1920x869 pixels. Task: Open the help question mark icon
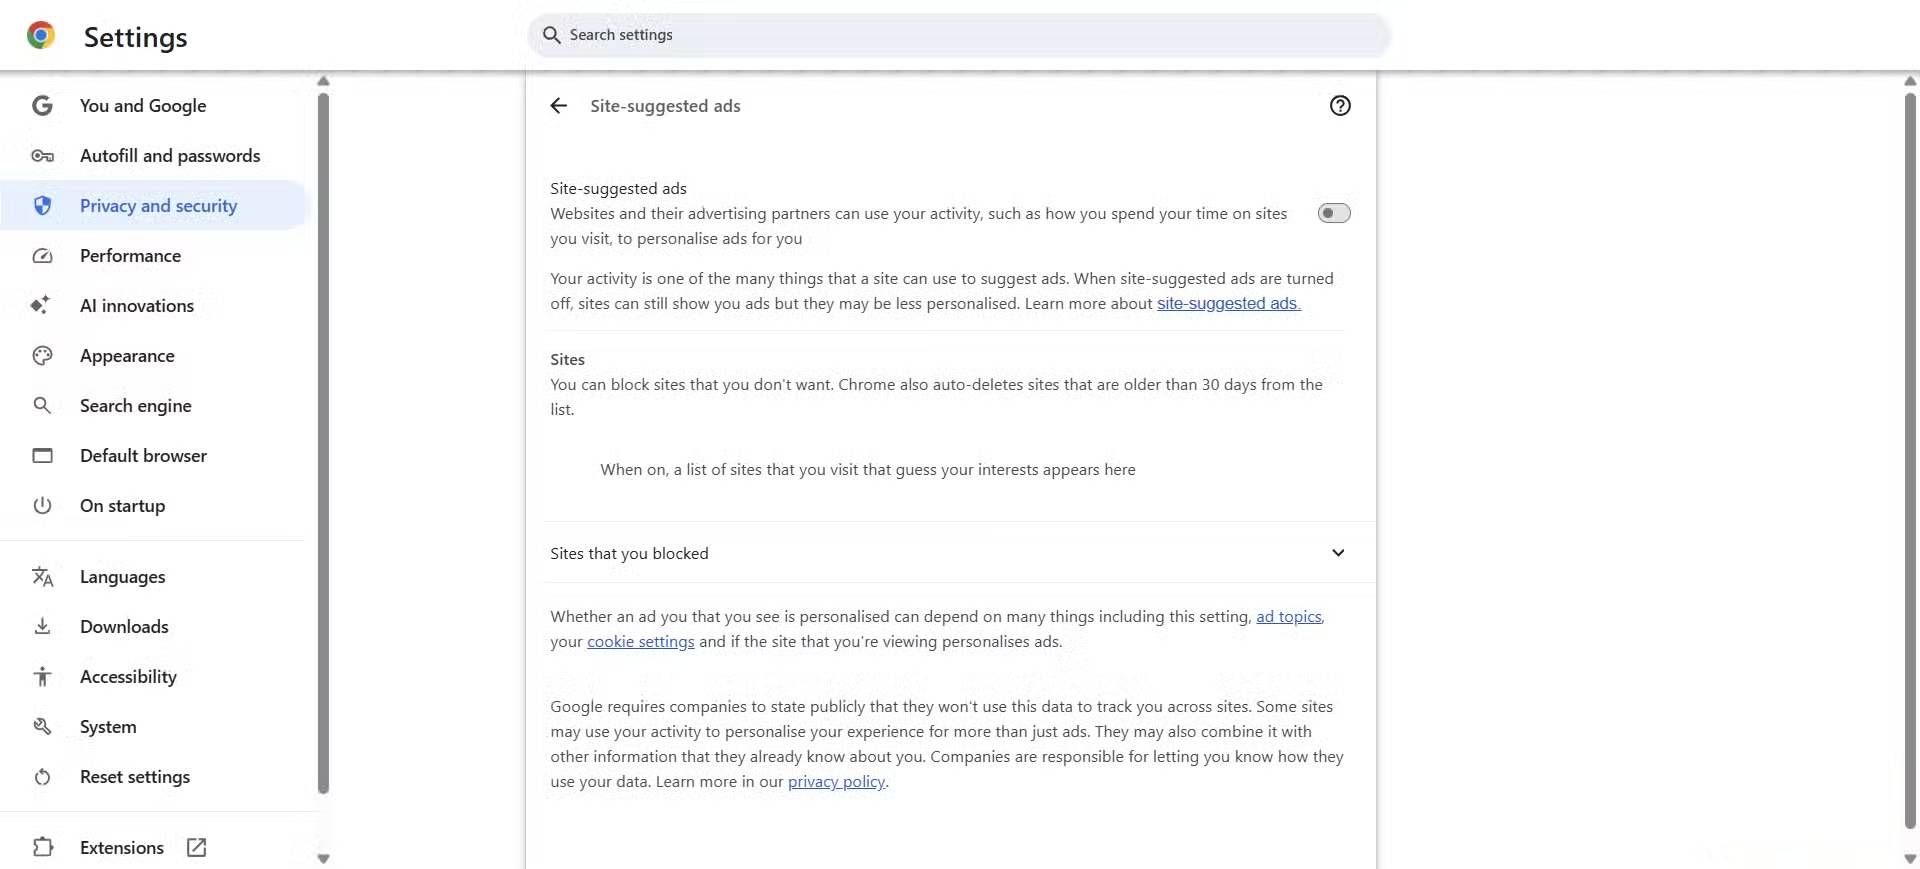[x=1340, y=106]
